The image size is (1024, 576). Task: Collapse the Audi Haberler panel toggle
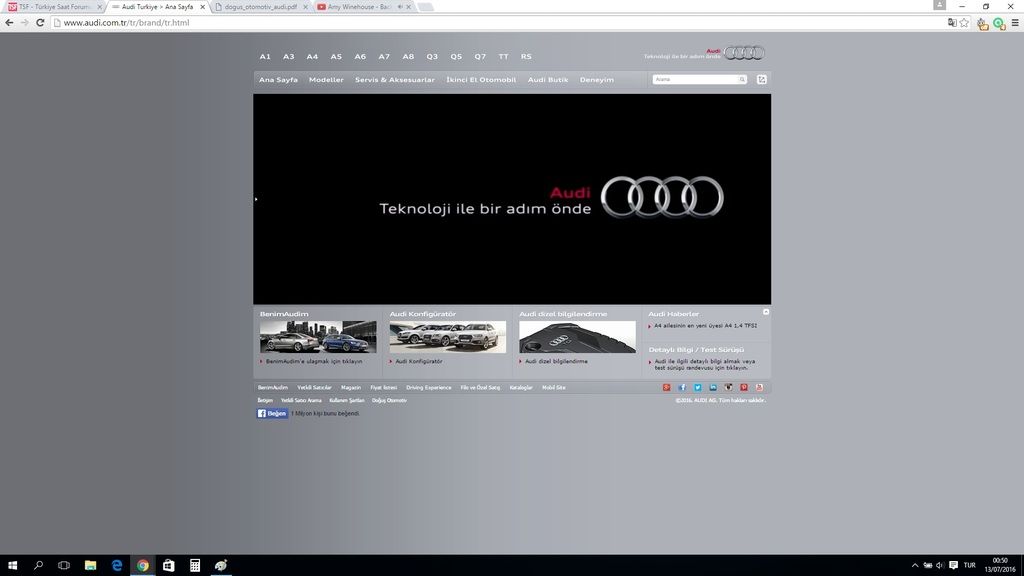point(766,312)
